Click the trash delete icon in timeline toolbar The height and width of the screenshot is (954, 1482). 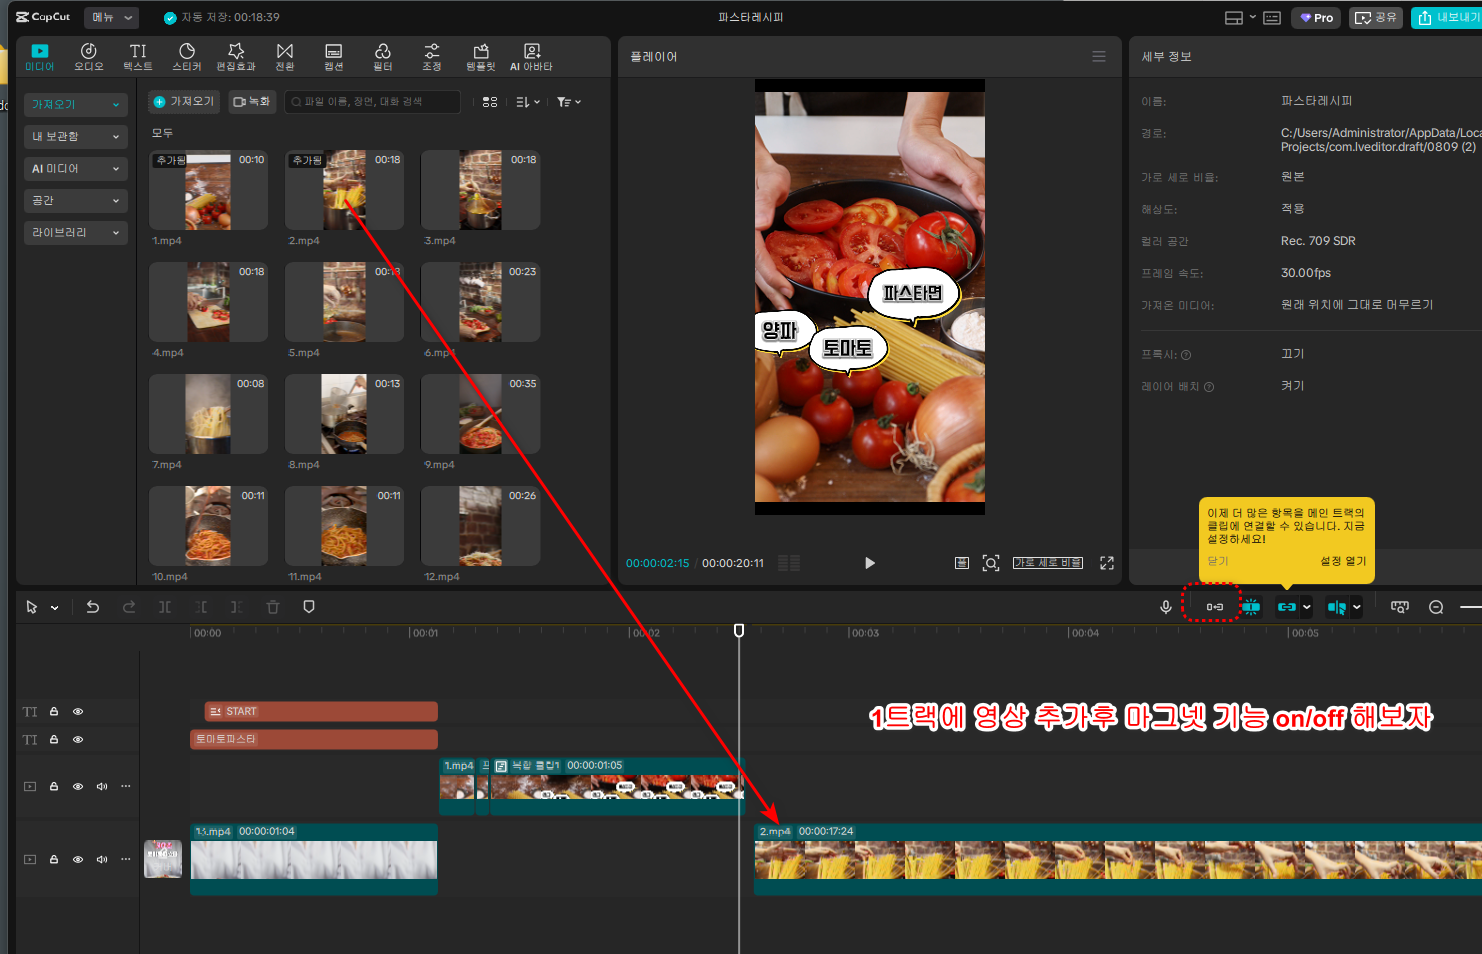coord(273,607)
